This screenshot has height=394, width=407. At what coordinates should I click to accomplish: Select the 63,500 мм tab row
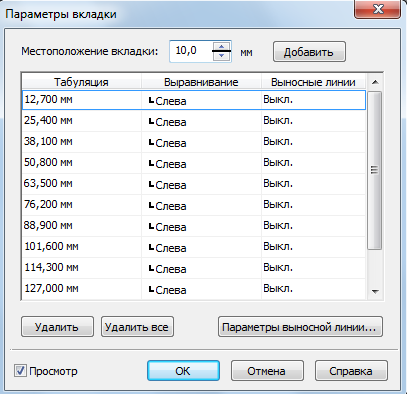[194, 183]
